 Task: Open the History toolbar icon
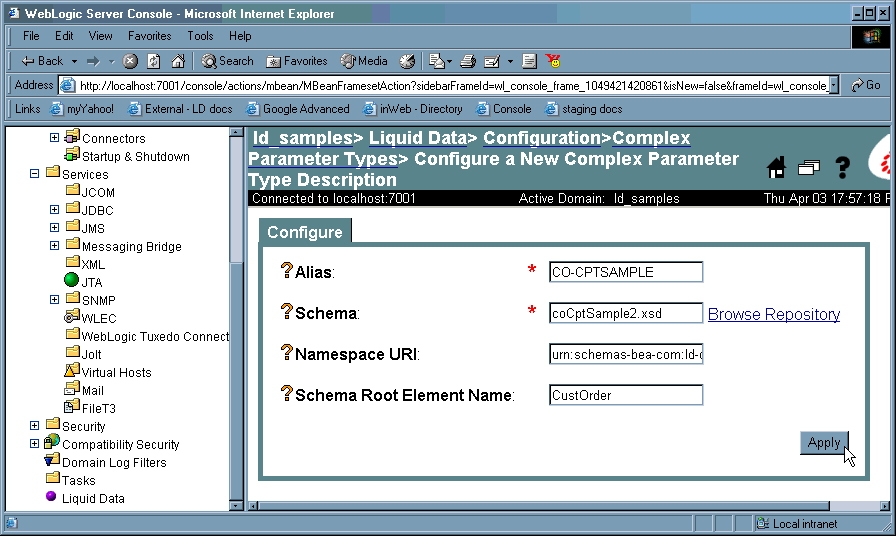pos(407,61)
